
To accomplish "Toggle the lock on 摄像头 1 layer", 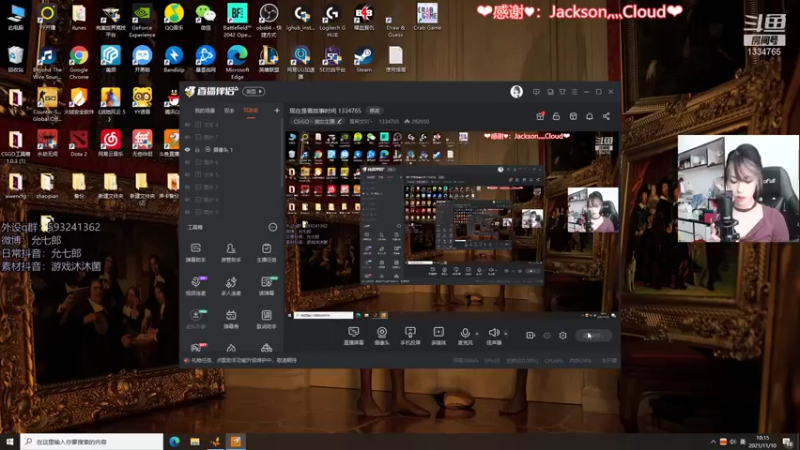I will 197,149.
